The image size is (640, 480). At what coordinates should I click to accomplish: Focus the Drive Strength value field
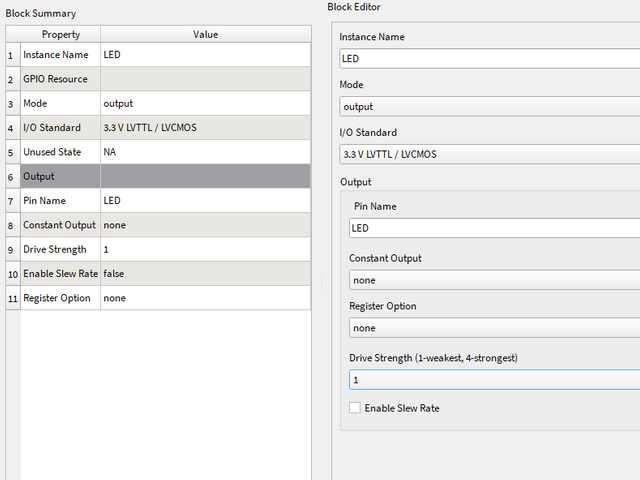[x=494, y=380]
